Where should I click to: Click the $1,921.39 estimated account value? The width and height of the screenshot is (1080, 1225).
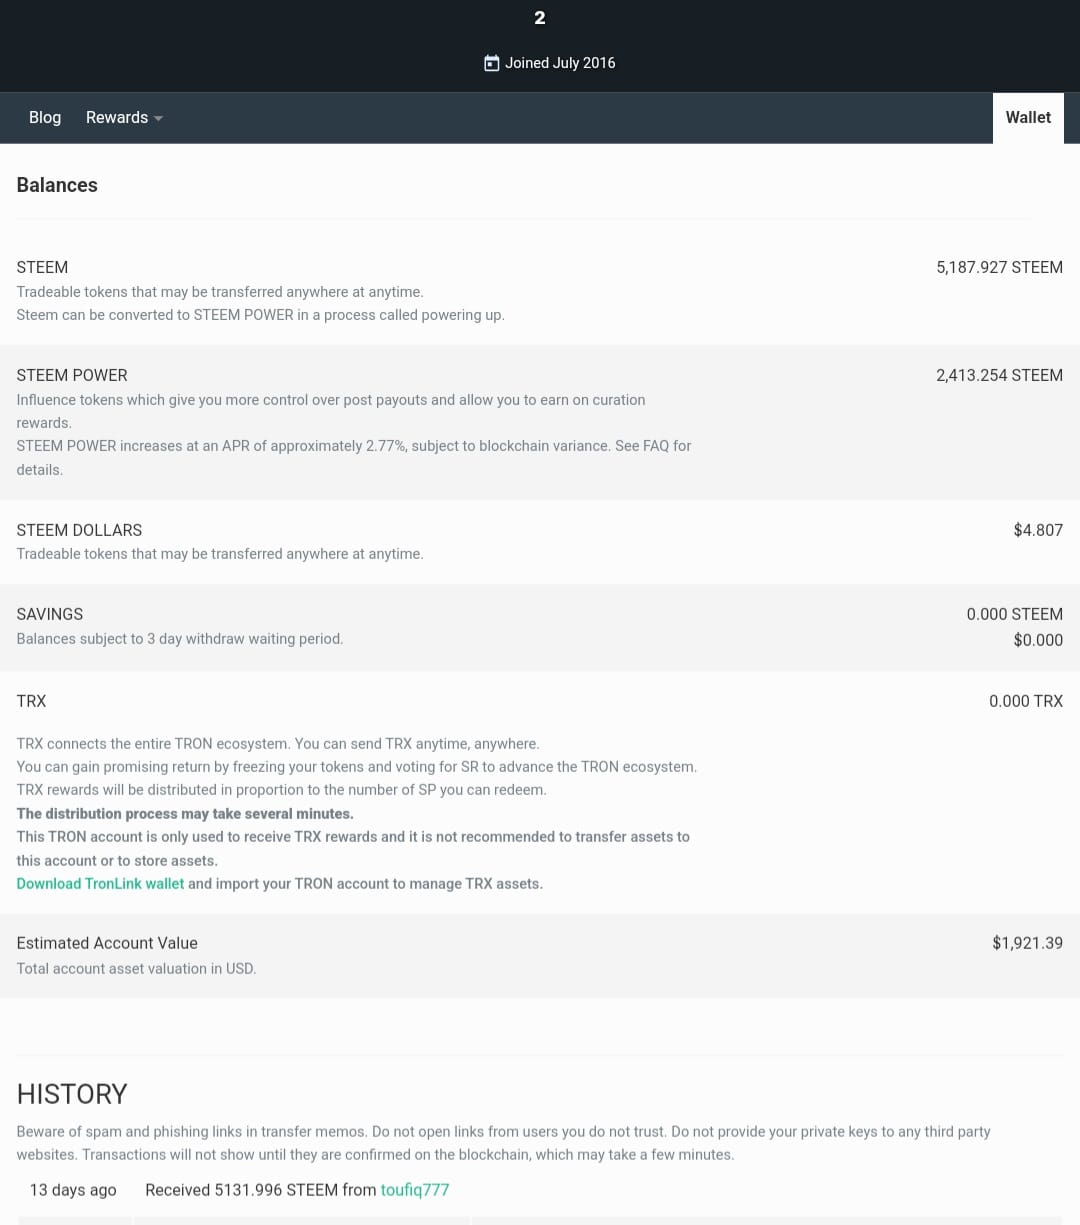1027,943
